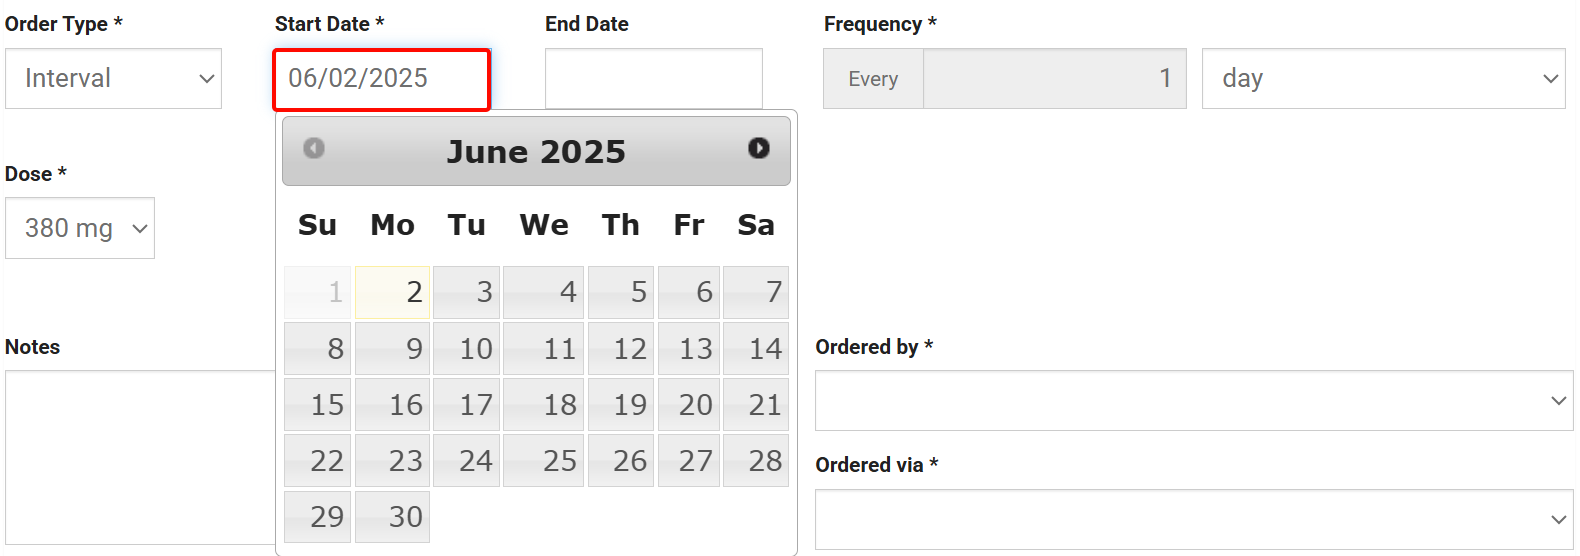Go to next month in calendar
This screenshot has height=556, width=1580.
tap(759, 148)
